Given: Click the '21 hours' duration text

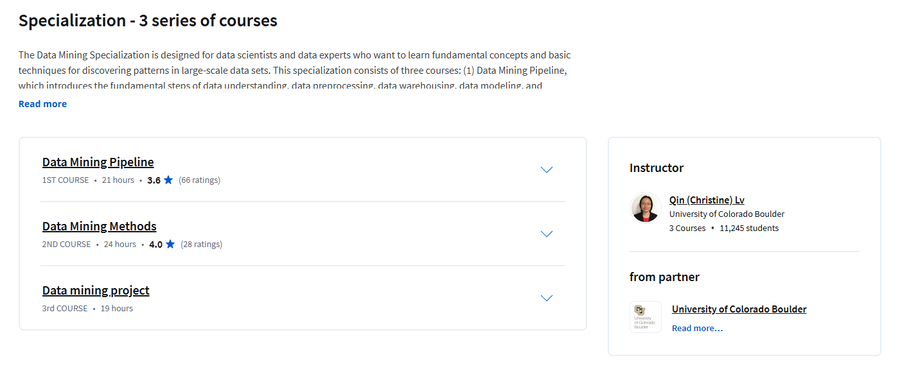Looking at the screenshot, I should click(x=118, y=180).
